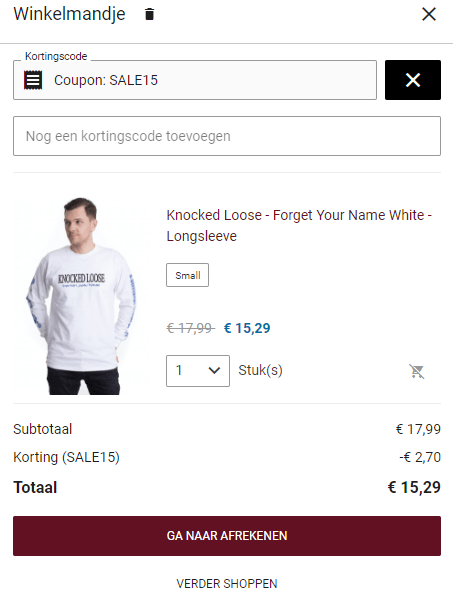Continue shopping via VERDER SHOPPEN
Screen dimensions: 453x595
pyautogui.click(x=227, y=584)
